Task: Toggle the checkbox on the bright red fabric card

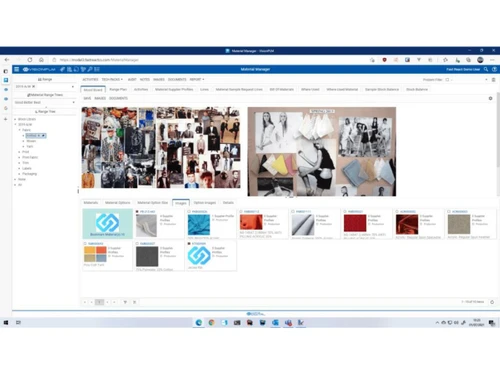Action: tap(345, 211)
